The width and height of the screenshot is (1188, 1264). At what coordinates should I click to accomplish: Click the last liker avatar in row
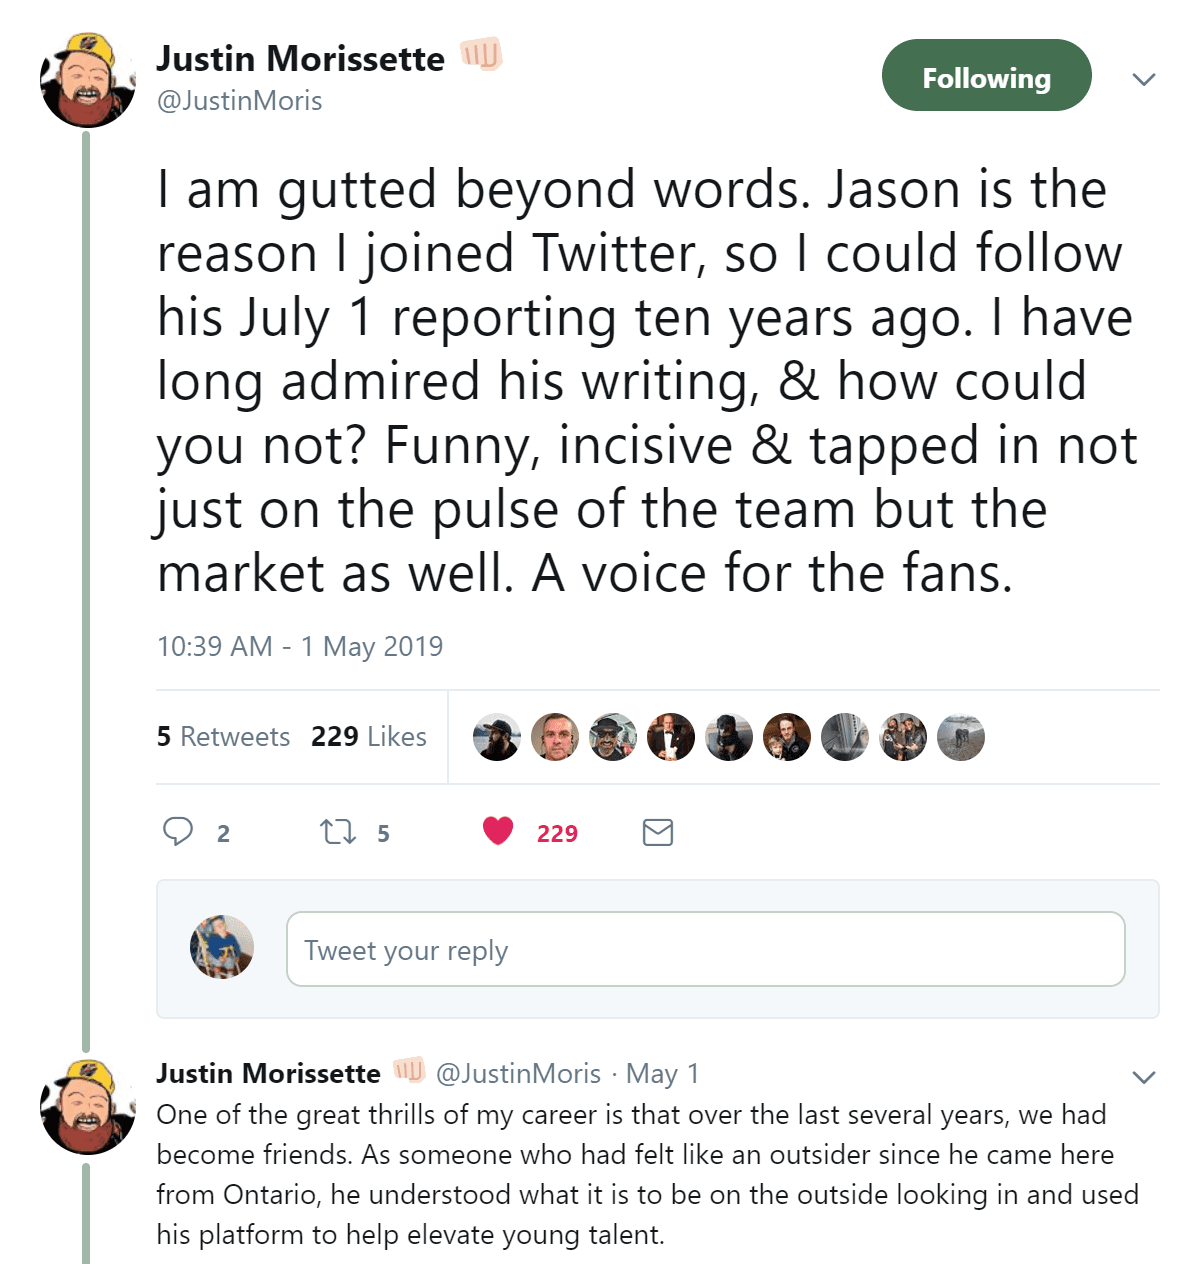click(x=961, y=737)
